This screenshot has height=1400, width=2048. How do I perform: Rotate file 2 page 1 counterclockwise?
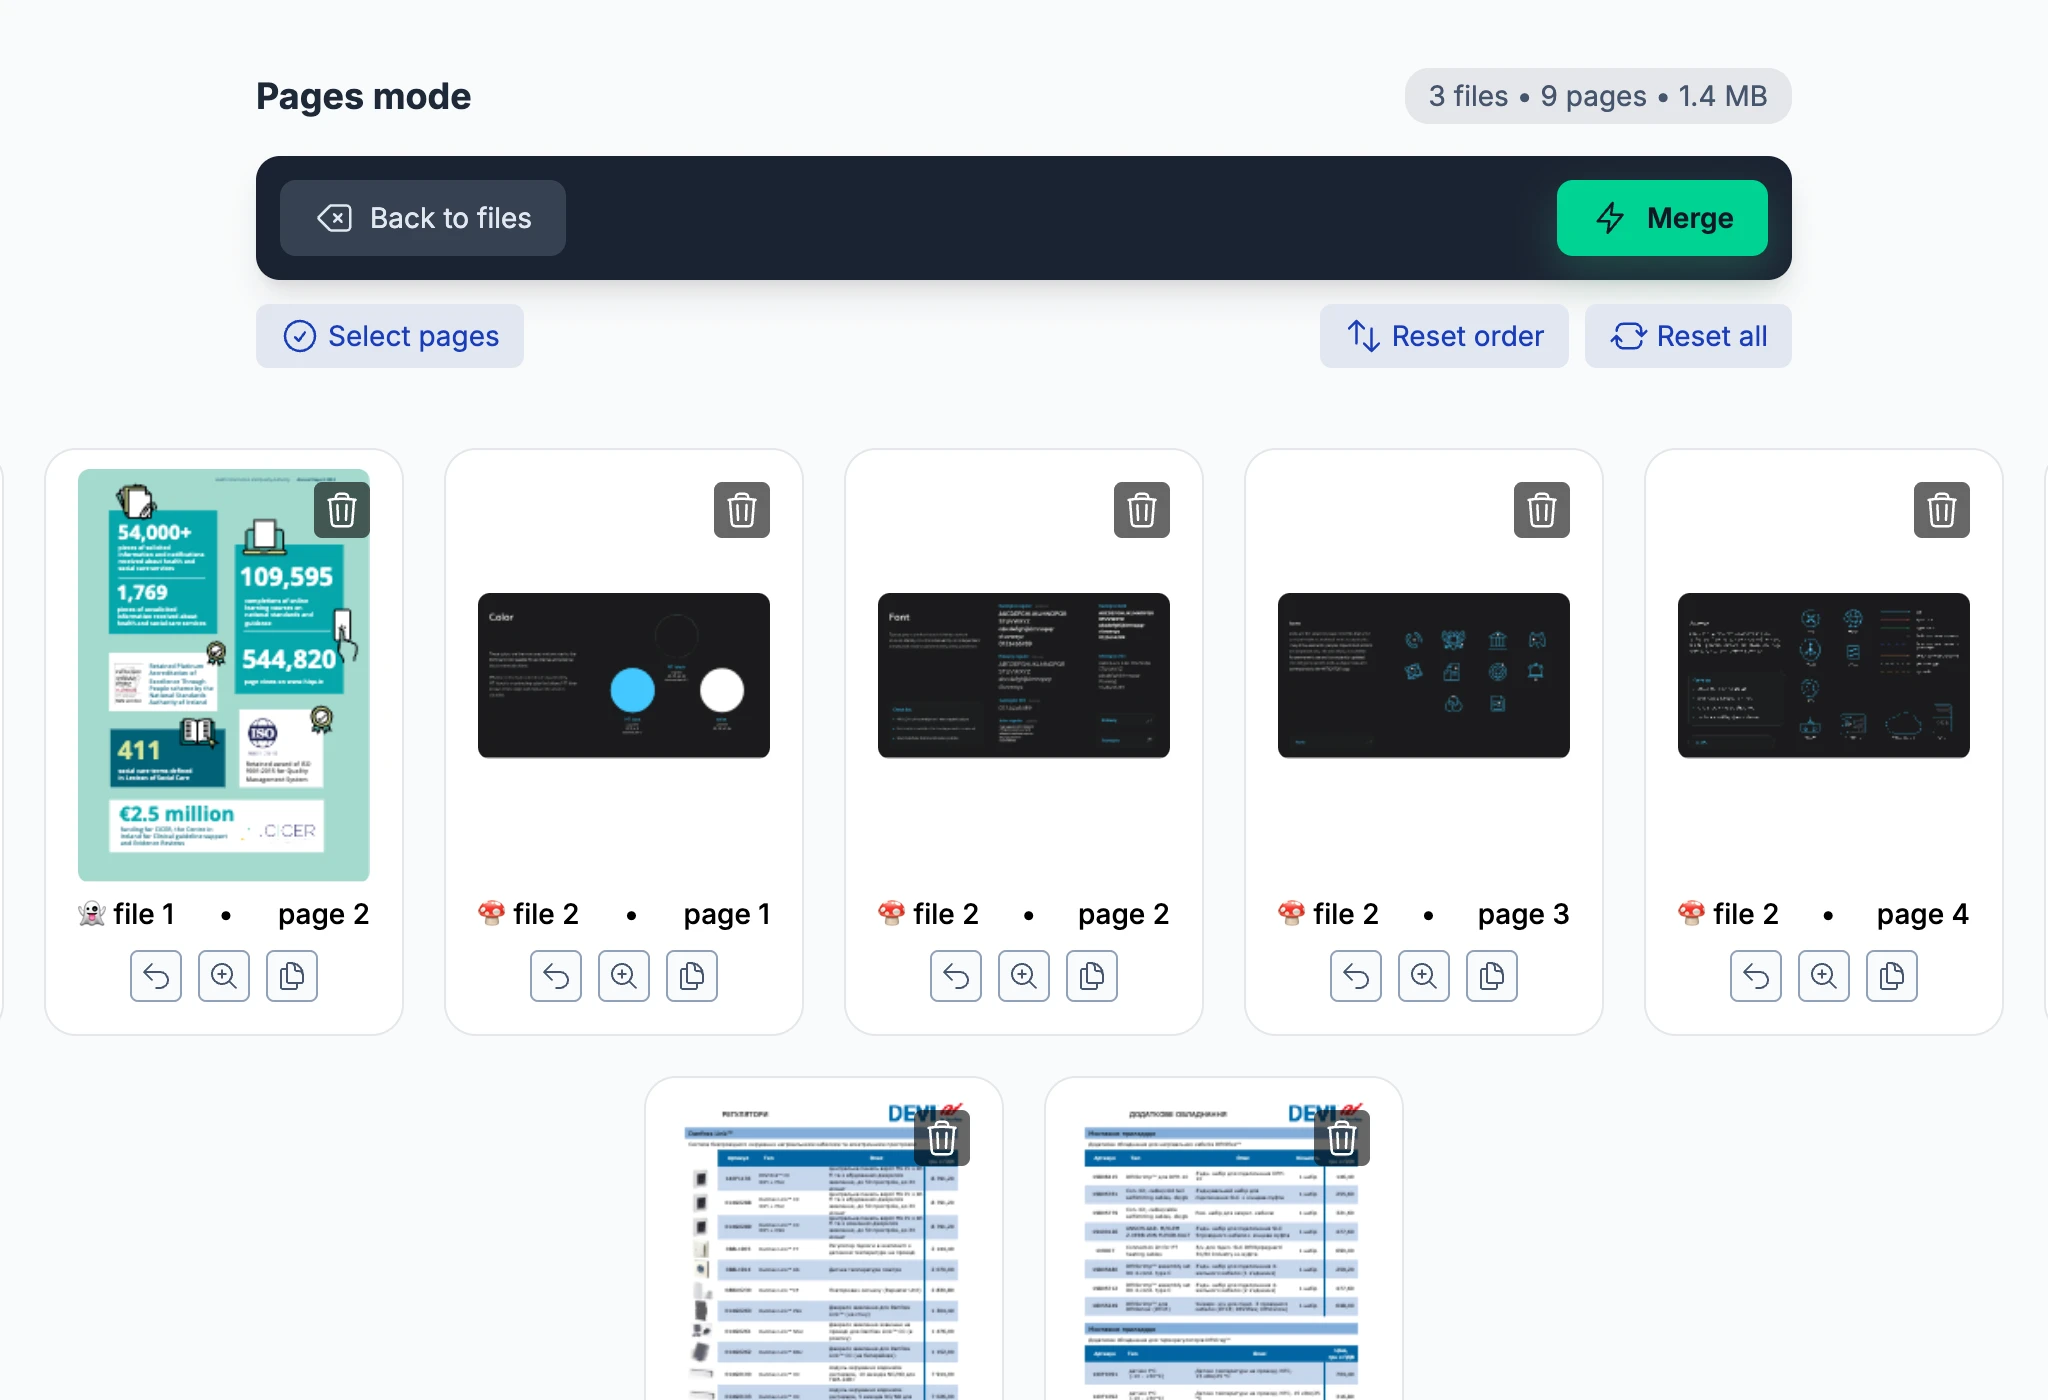coord(556,976)
